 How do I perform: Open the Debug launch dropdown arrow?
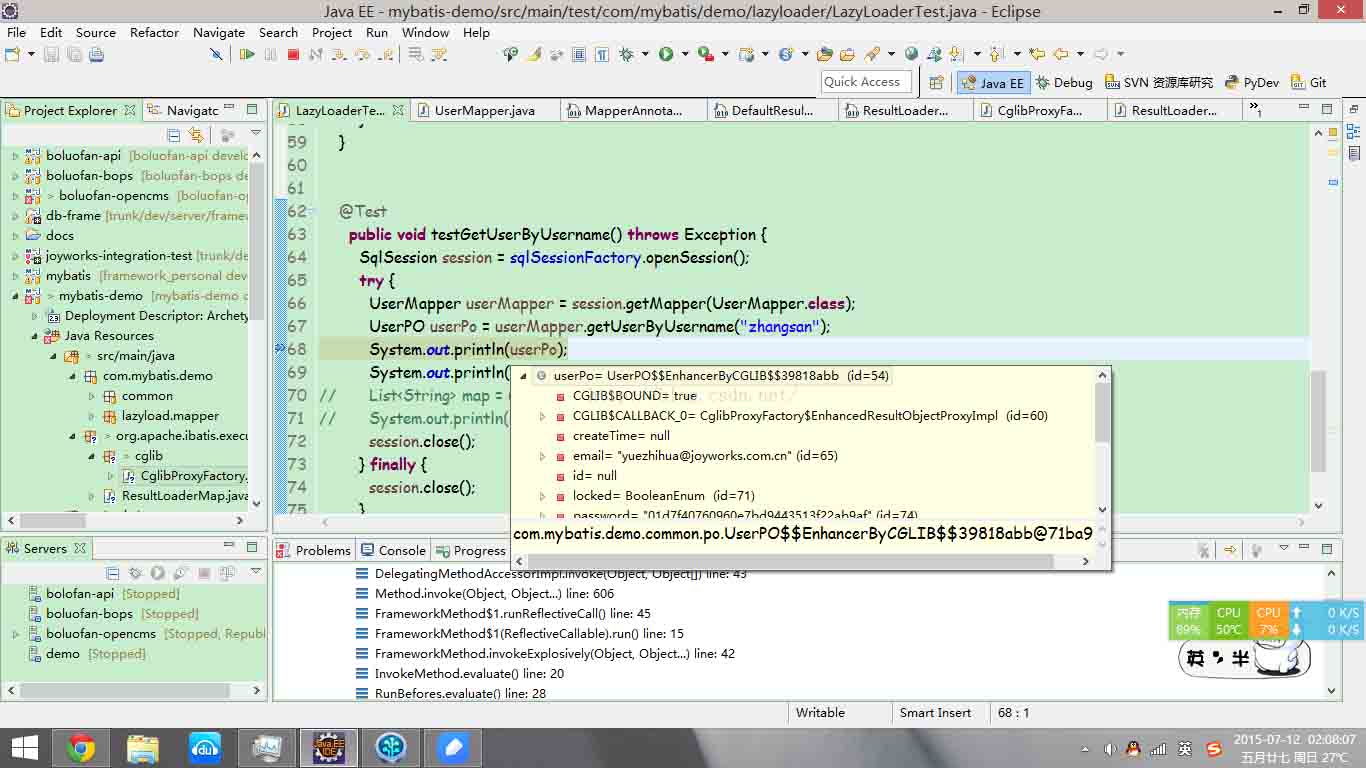(645, 54)
